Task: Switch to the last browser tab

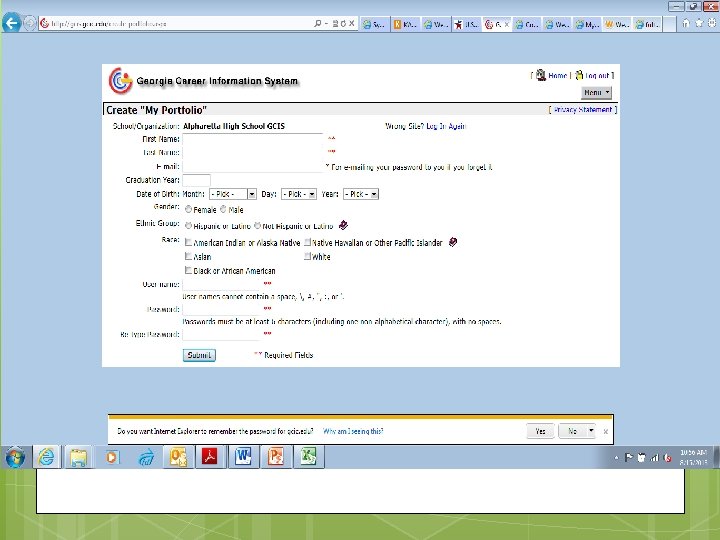Action: point(647,24)
